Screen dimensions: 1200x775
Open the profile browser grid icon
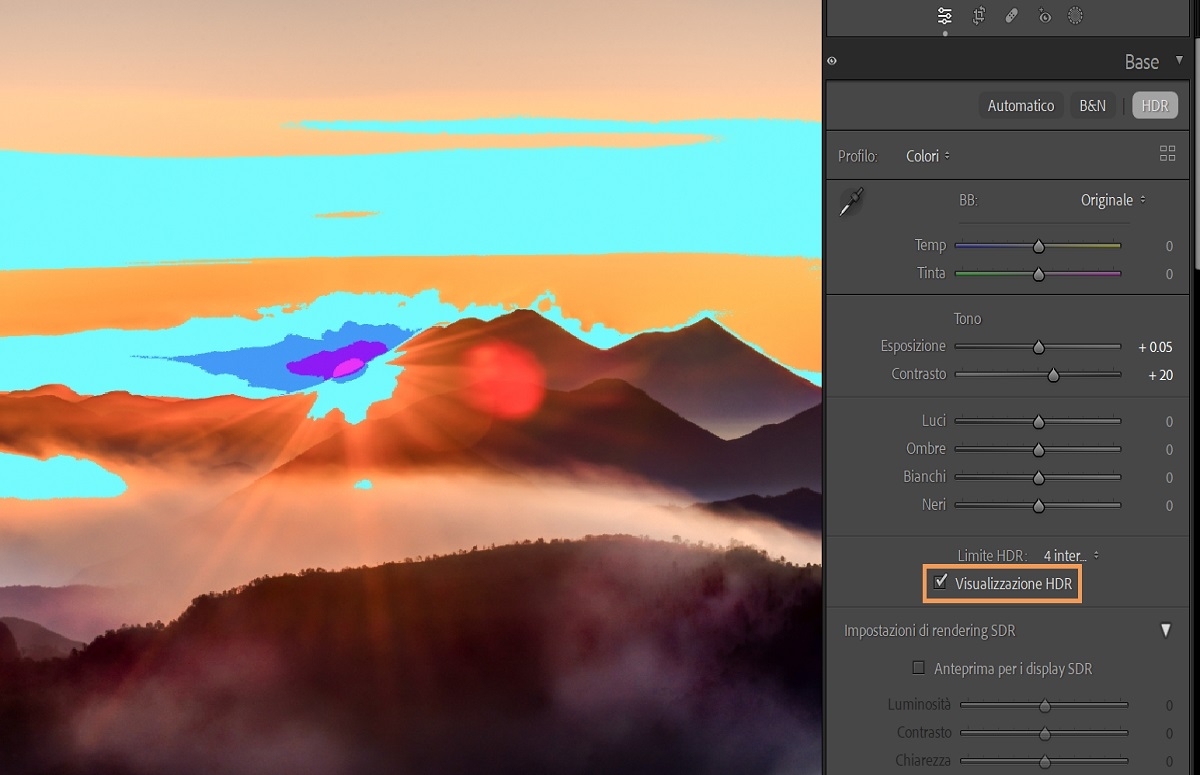pos(1167,153)
